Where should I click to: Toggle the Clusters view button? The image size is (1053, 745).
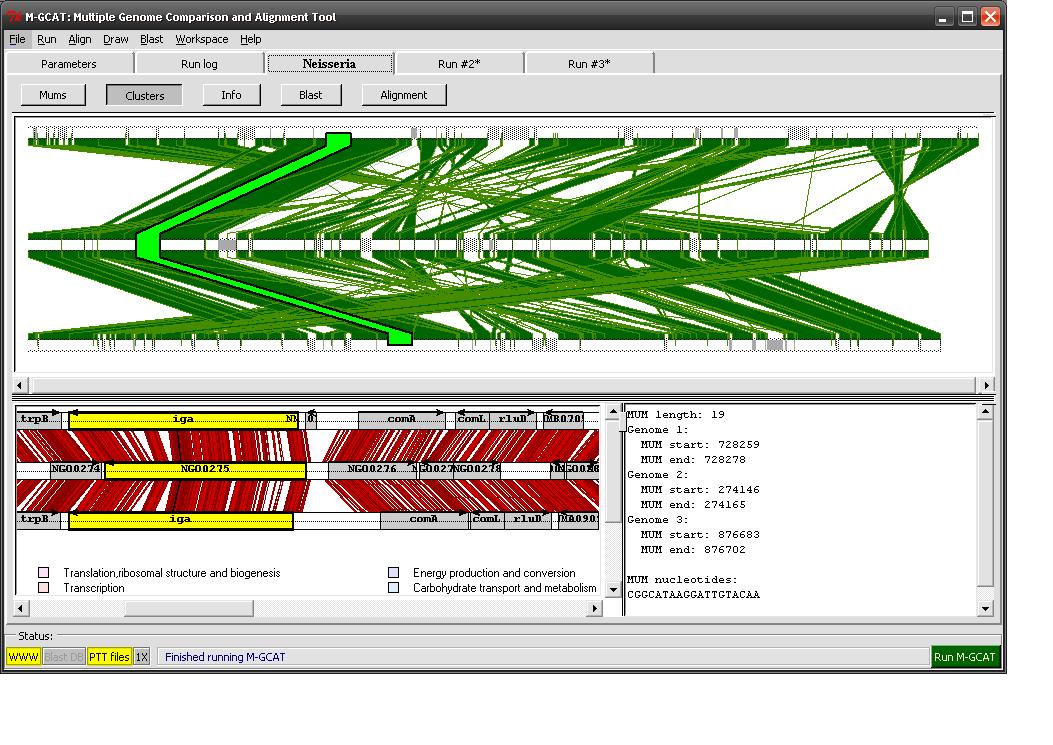pyautogui.click(x=145, y=95)
